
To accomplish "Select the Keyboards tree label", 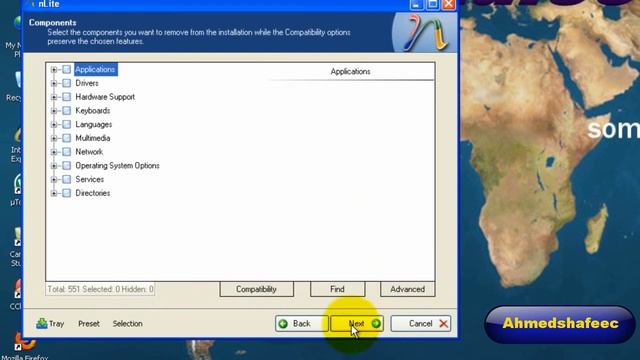I will pos(93,111).
